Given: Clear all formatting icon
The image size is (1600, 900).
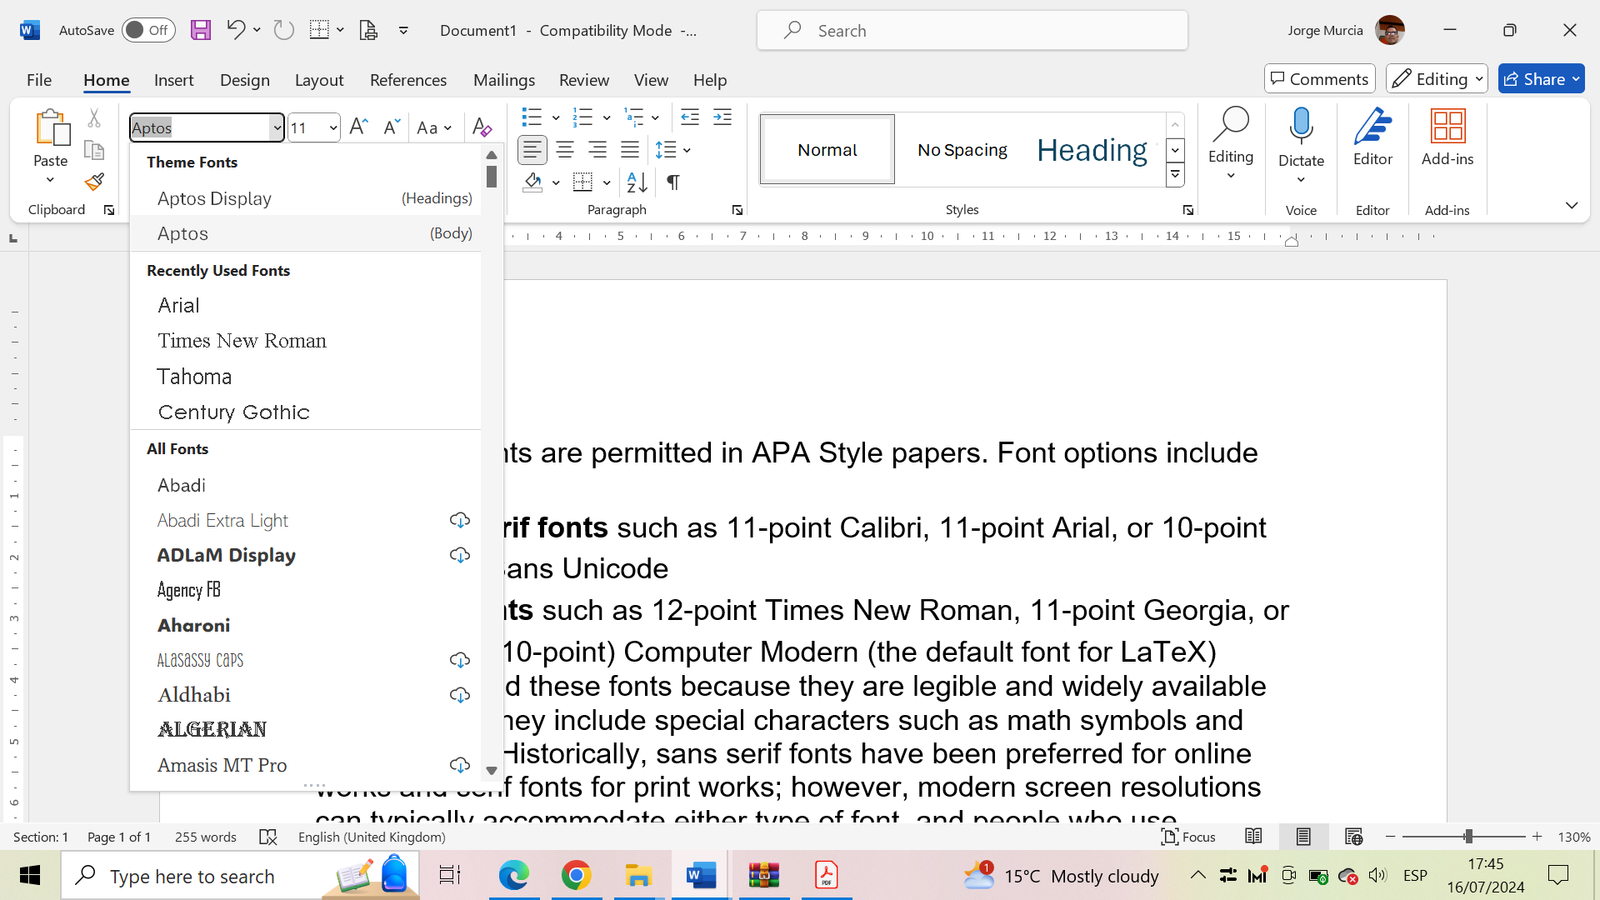Looking at the screenshot, I should (x=482, y=127).
